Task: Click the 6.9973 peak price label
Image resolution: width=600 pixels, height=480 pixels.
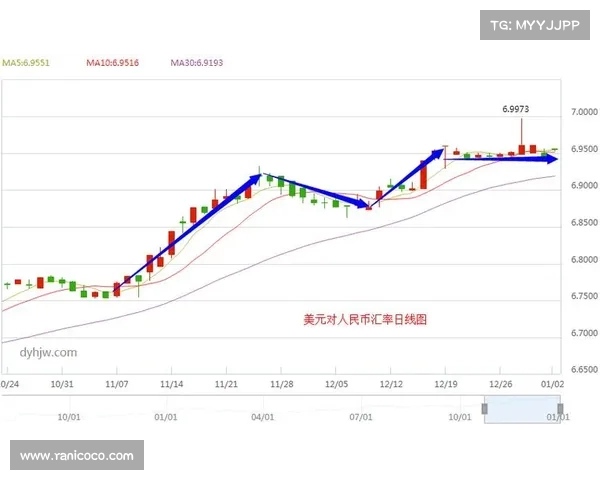Action: click(x=515, y=109)
